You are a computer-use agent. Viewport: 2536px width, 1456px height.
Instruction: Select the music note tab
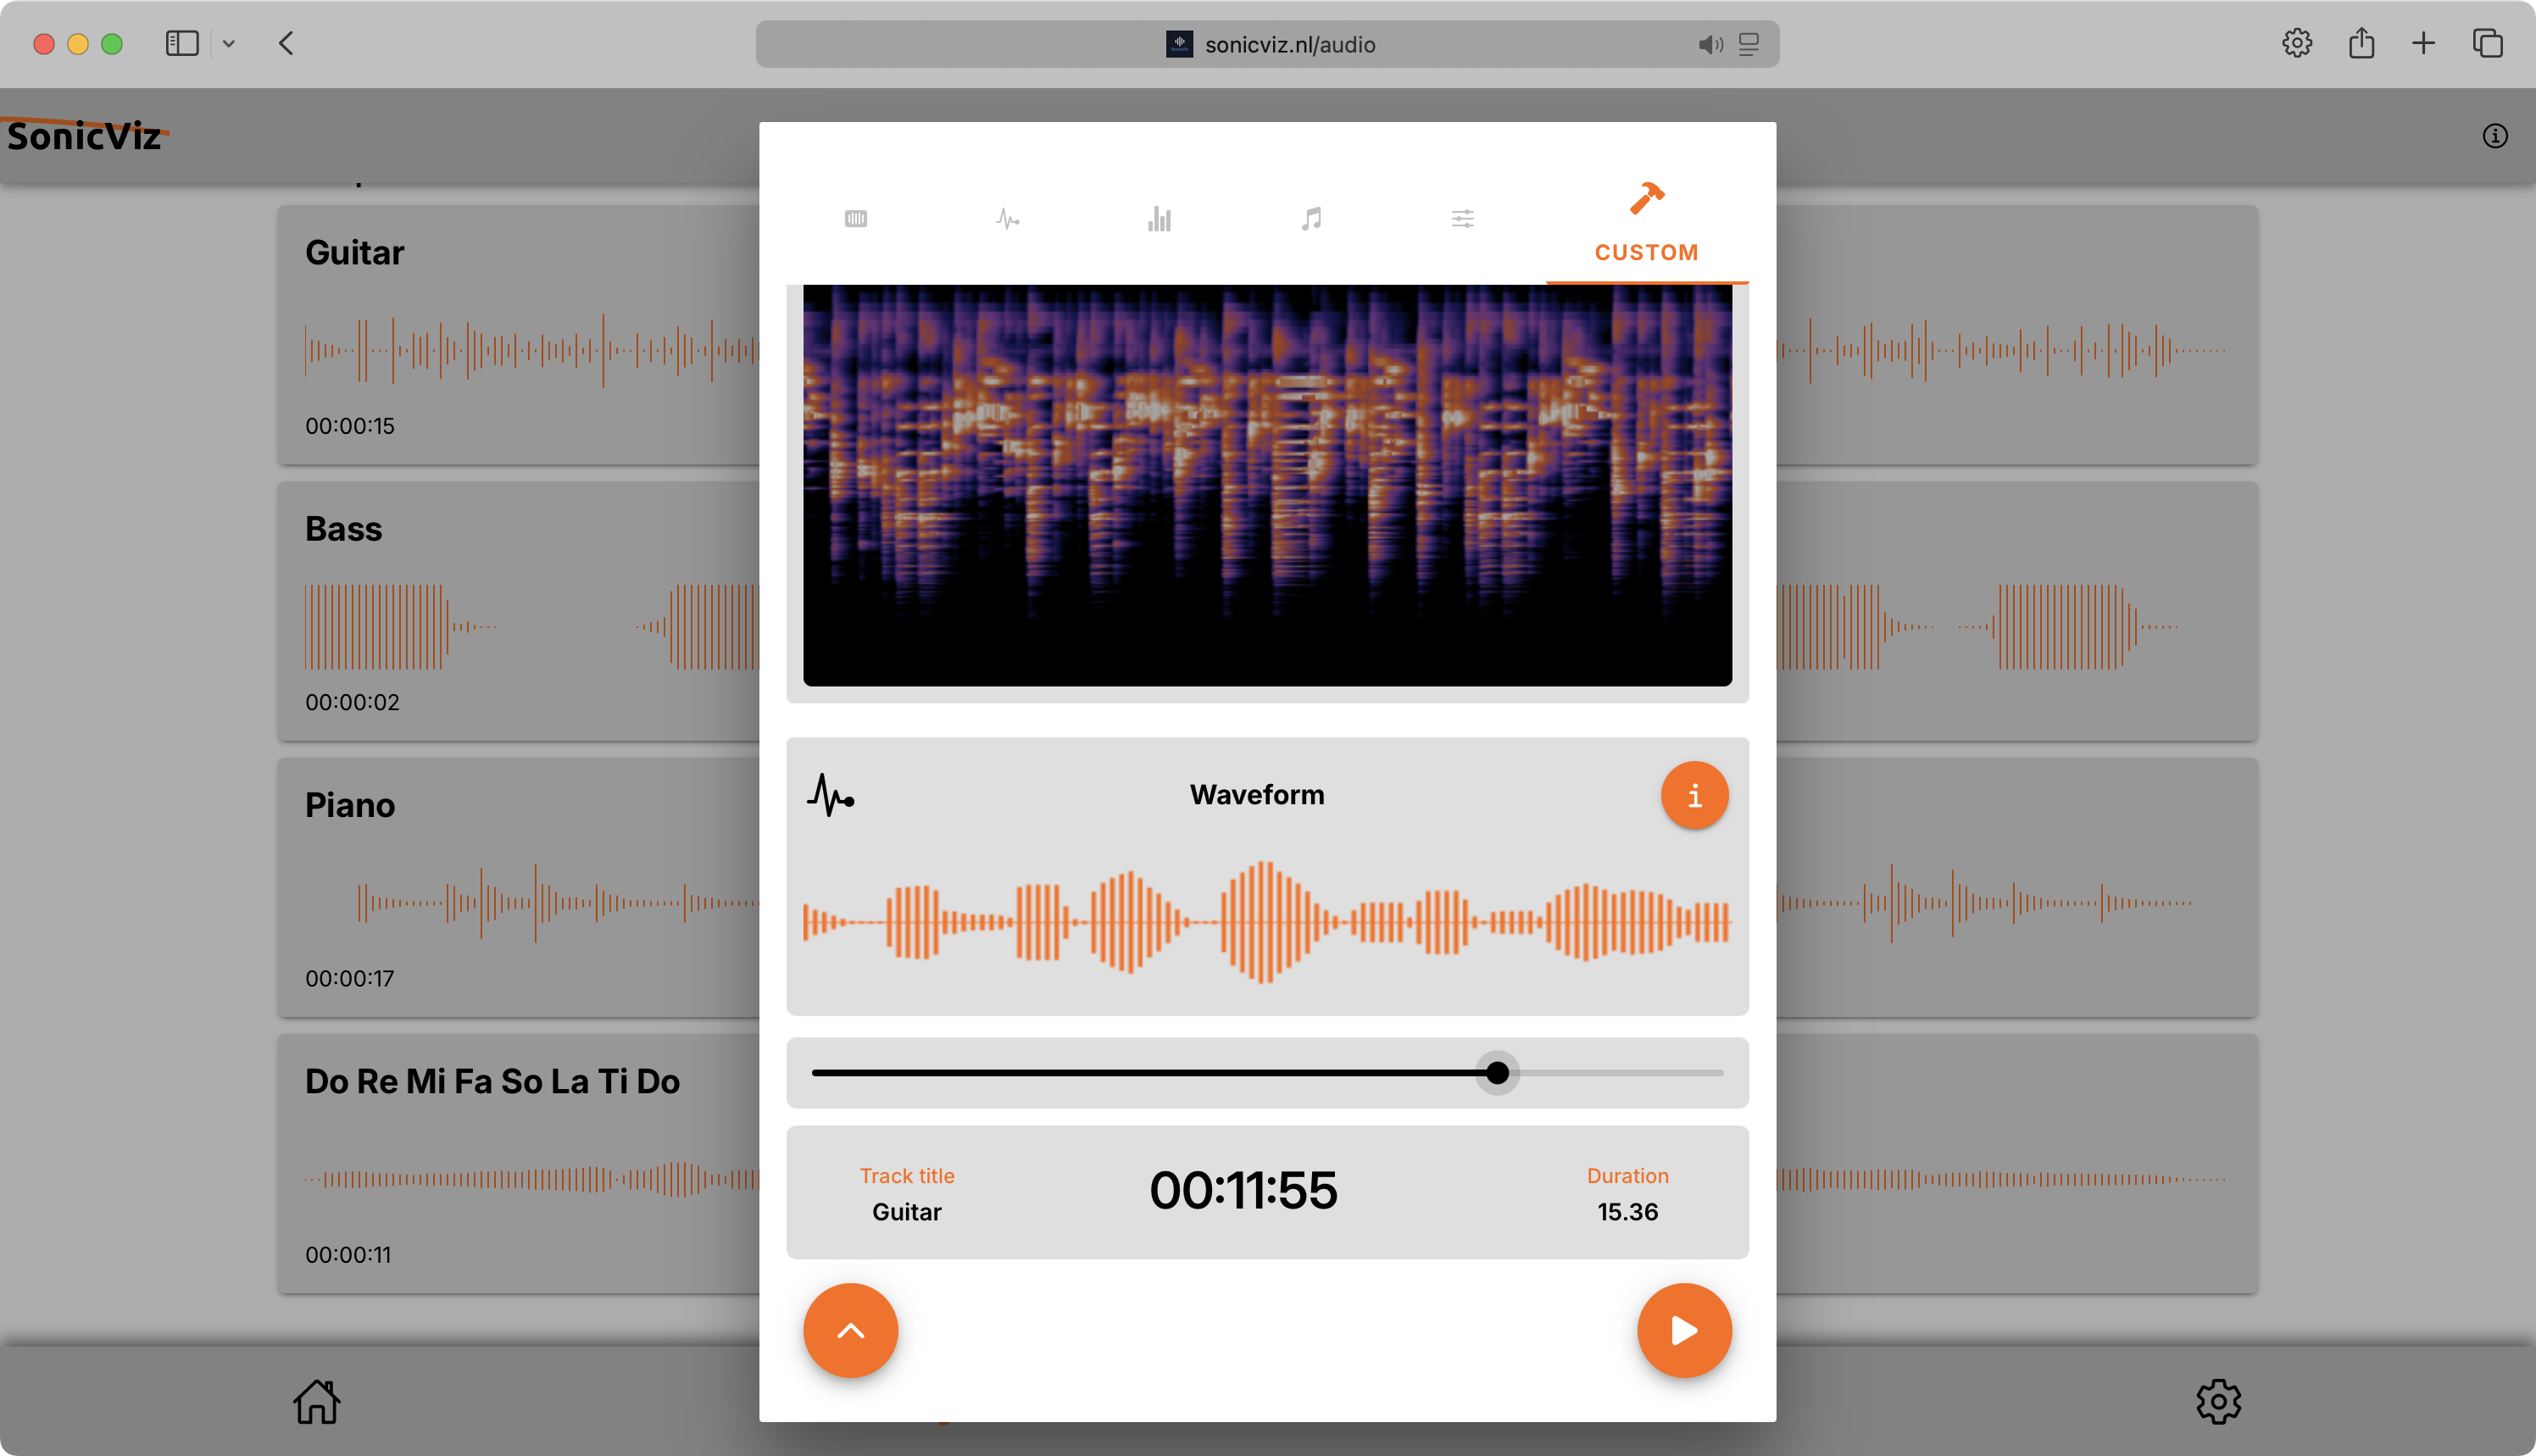[1311, 218]
